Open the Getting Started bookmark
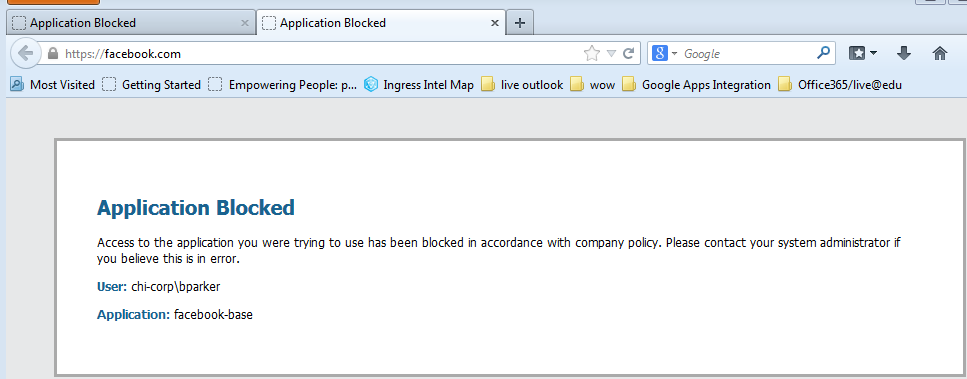Screen dimensions: 967x379 (x=152, y=85)
